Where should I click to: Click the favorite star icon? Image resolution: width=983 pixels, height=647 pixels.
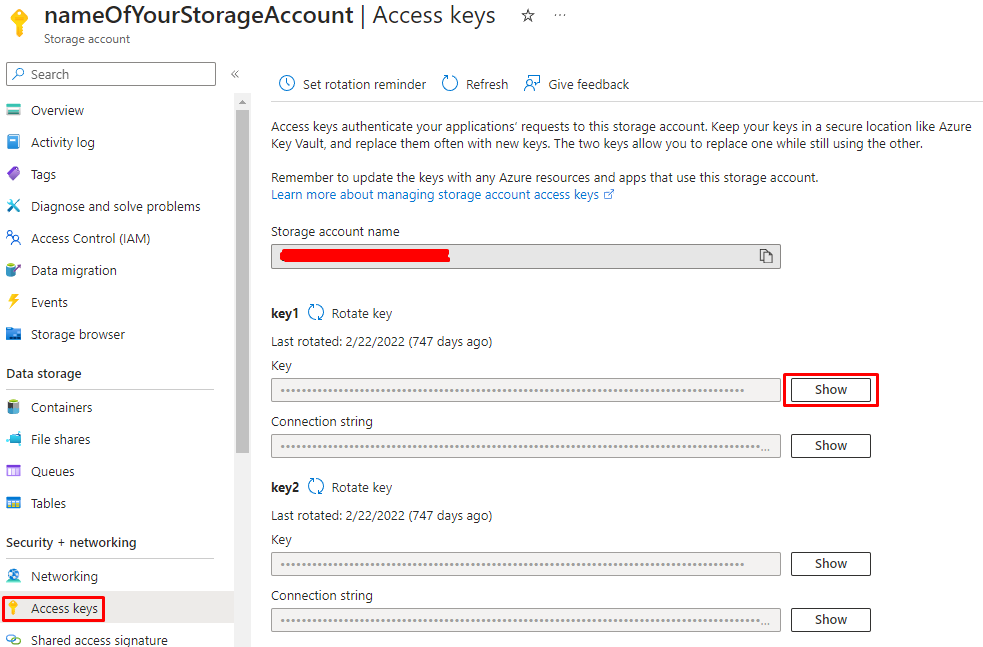point(528,16)
